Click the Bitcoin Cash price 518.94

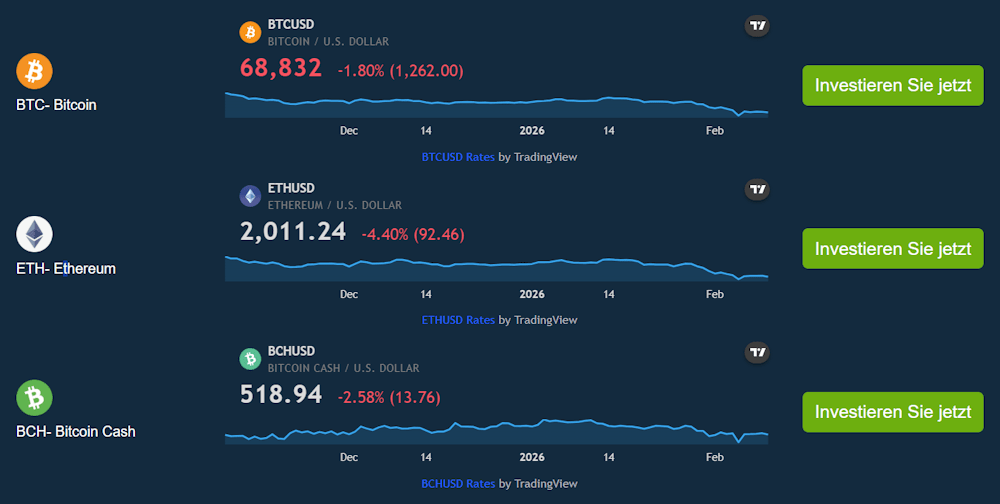pos(281,395)
